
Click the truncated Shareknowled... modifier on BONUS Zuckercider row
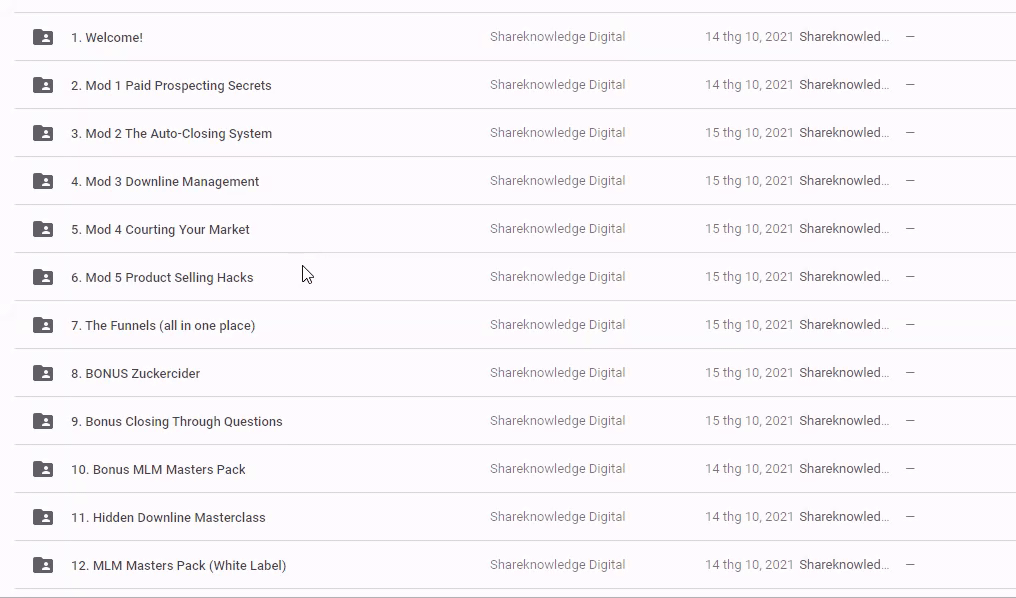[x=843, y=373]
